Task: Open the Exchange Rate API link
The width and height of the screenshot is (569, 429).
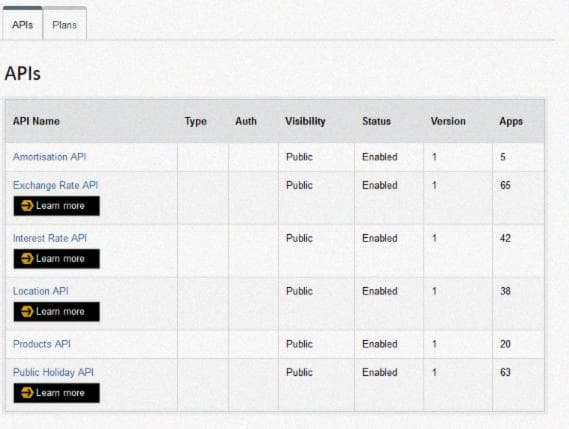Action: click(x=56, y=185)
